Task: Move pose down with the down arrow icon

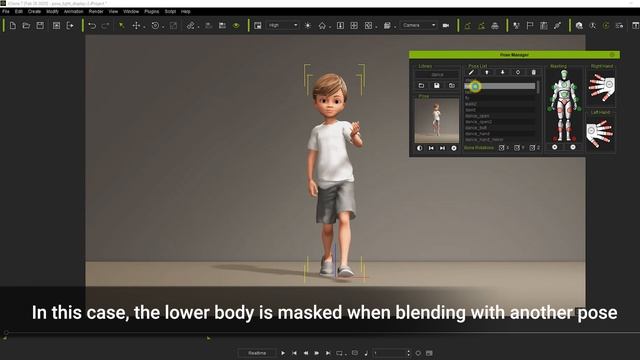Action: [x=502, y=72]
